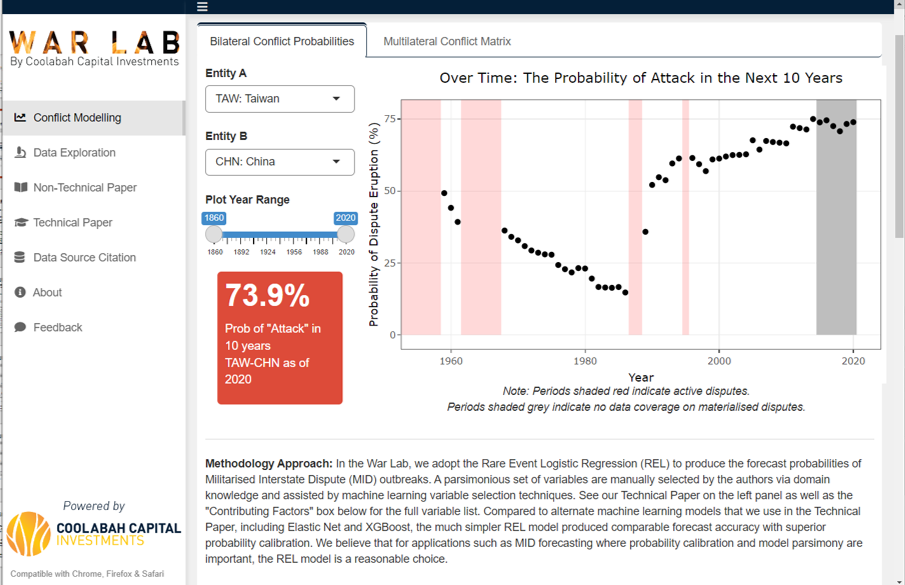Click the 1860 year range slider handle
This screenshot has width=905, height=585.
coord(214,235)
